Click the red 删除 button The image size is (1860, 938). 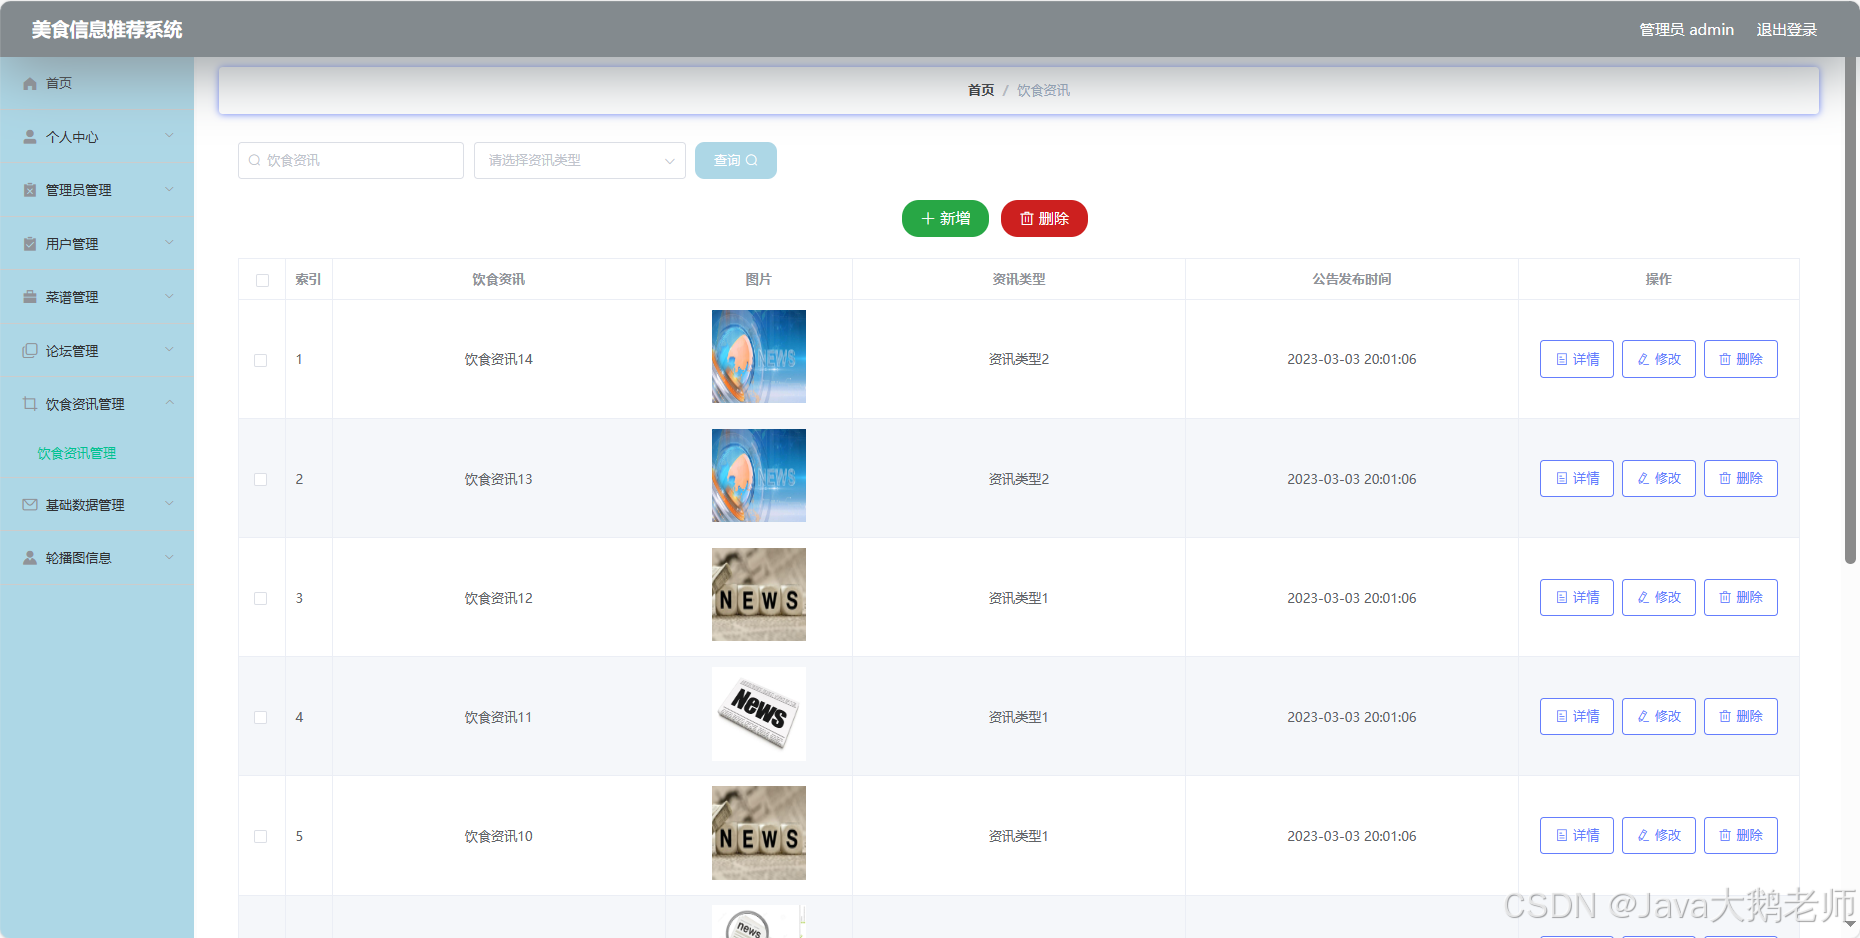pos(1043,218)
